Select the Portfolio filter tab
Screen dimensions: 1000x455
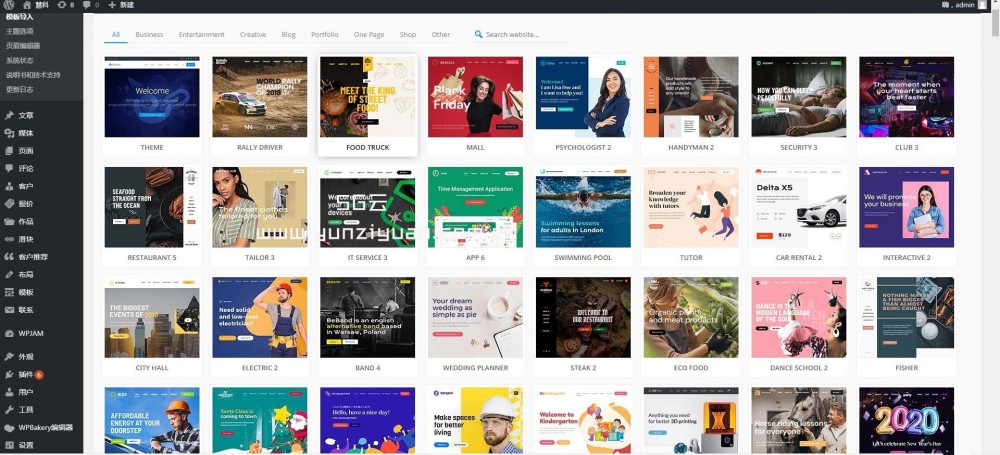[x=324, y=34]
